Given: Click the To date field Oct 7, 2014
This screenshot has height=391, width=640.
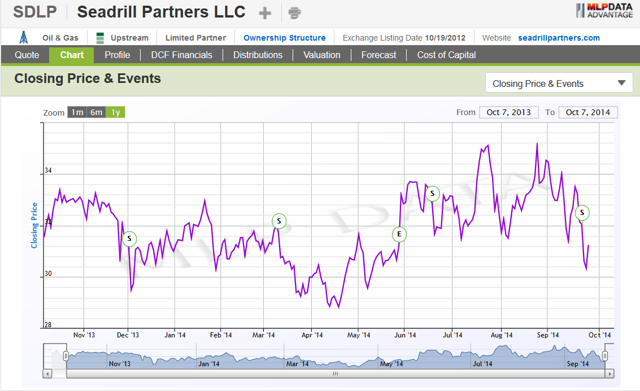Looking at the screenshot, I should pos(588,112).
